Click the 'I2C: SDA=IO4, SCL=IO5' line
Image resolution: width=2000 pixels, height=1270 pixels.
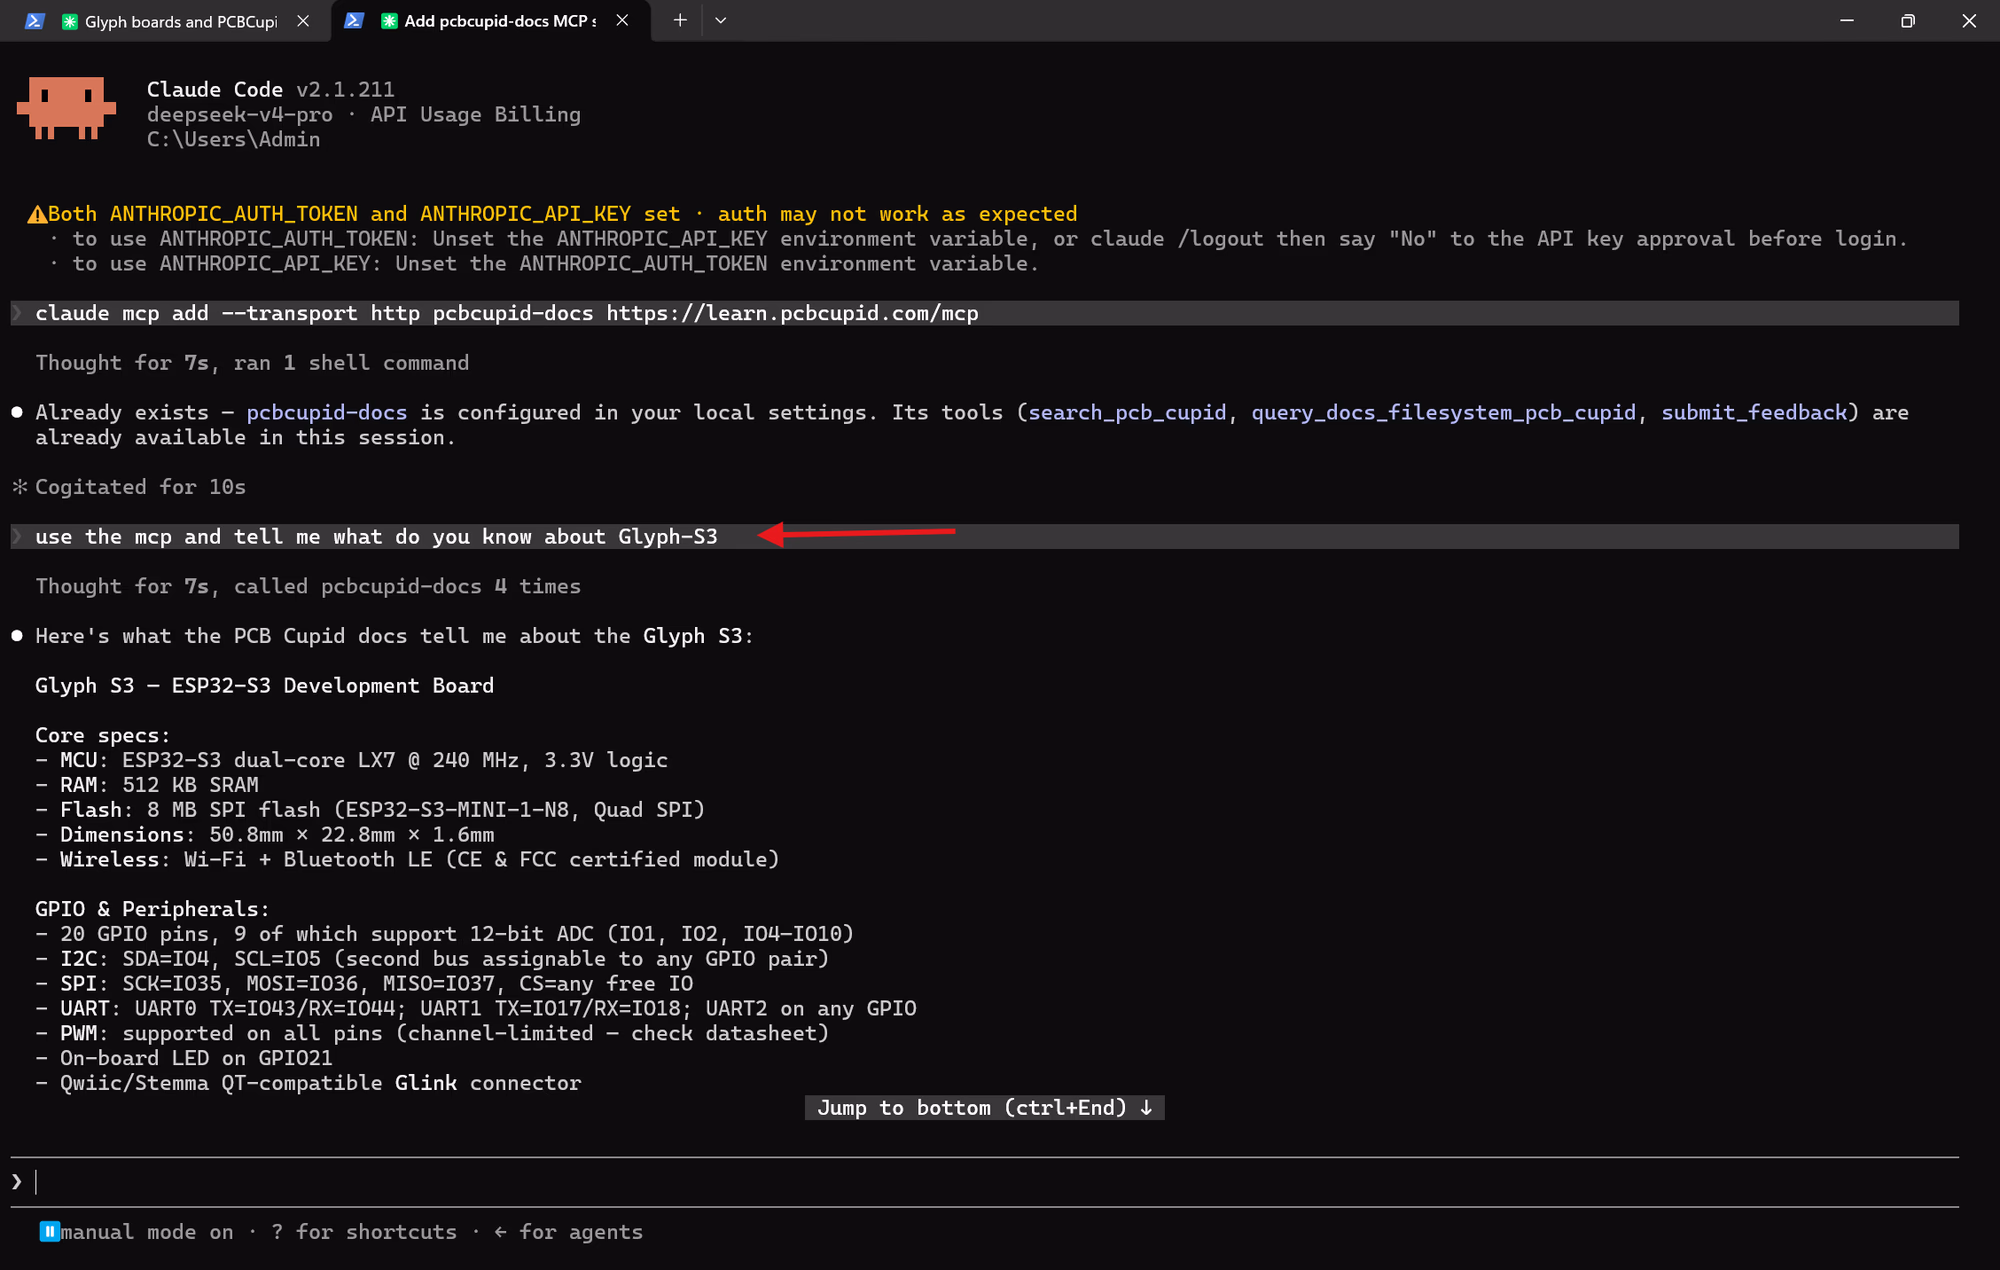pos(432,959)
